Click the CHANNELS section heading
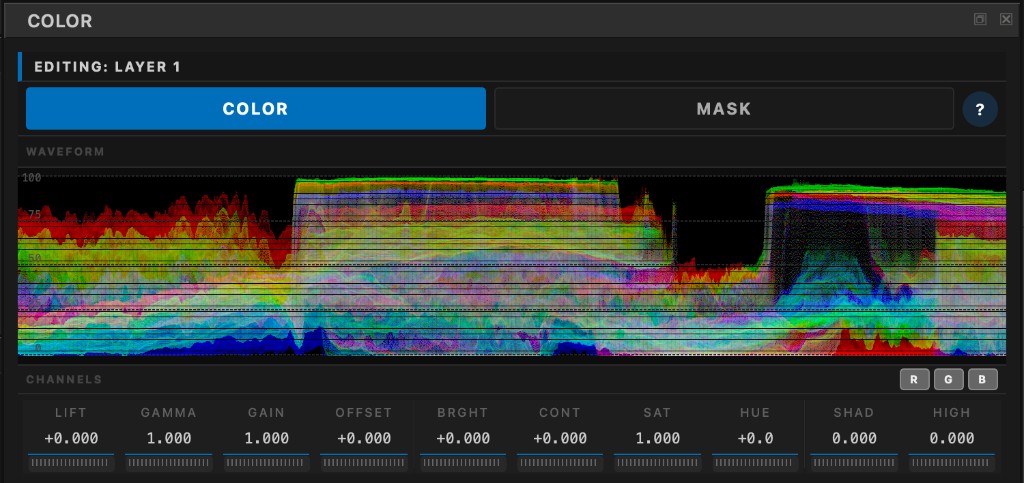The width and height of the screenshot is (1024, 483). point(64,379)
